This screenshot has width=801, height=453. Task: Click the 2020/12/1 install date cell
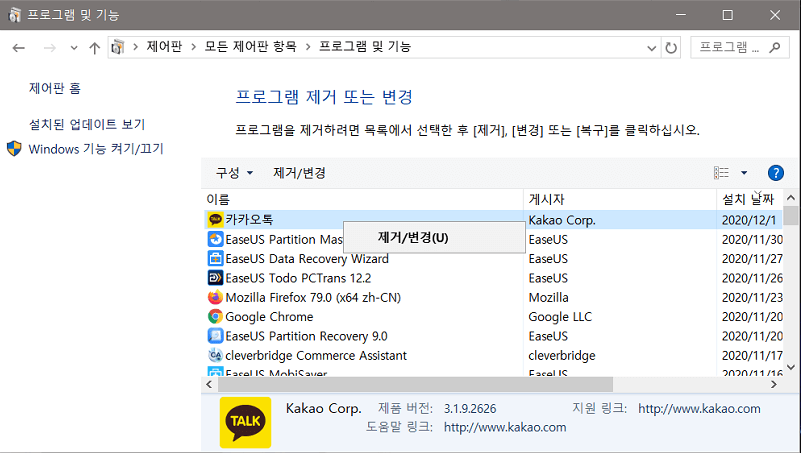point(749,220)
